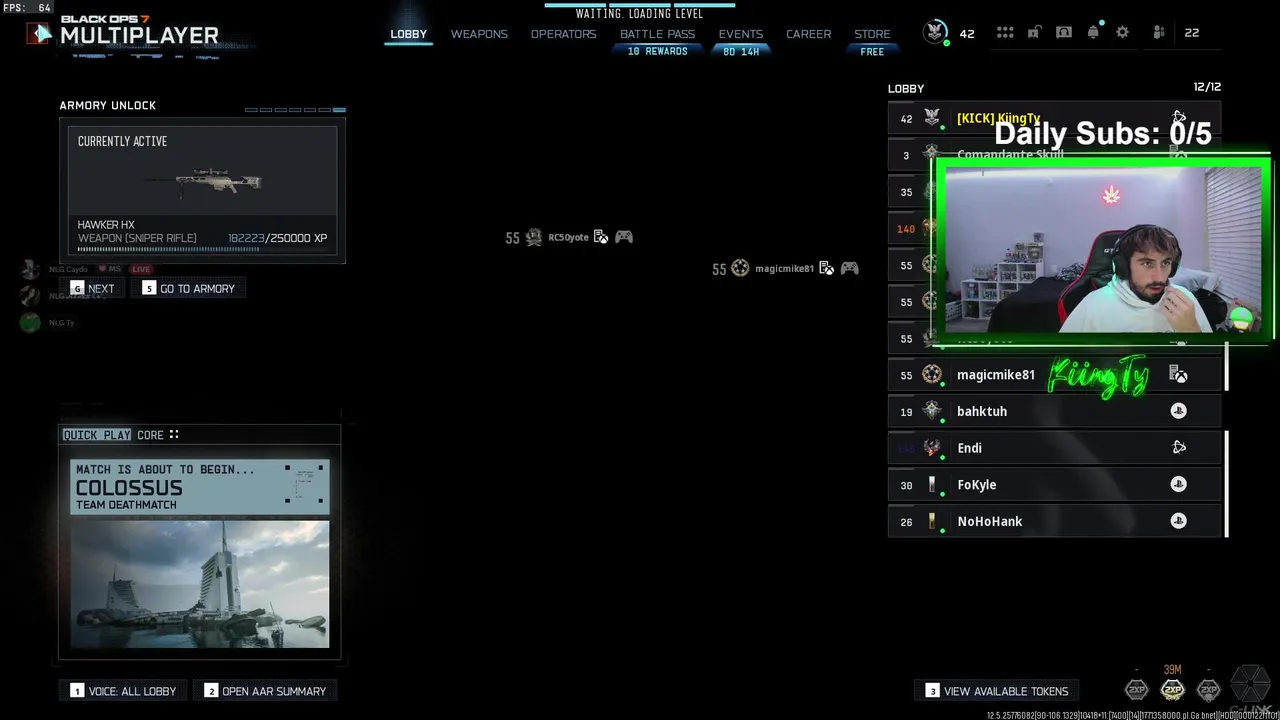The width and height of the screenshot is (1280, 720).
Task: Click the PlayStation icon on FoKyle row
Action: coord(1179,484)
